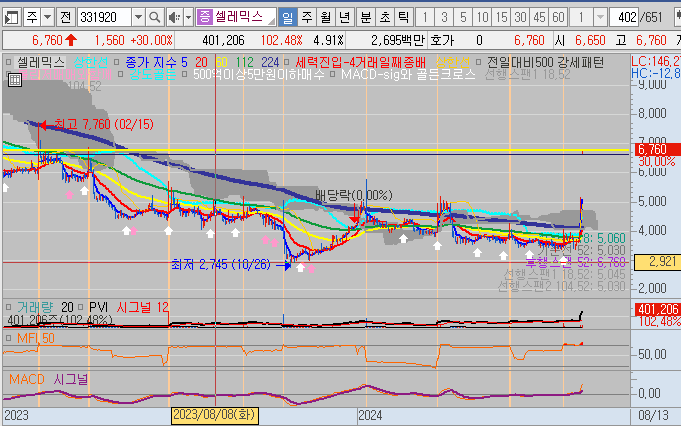Toggle the 셀레믹스 price series indicator box

click(8, 63)
